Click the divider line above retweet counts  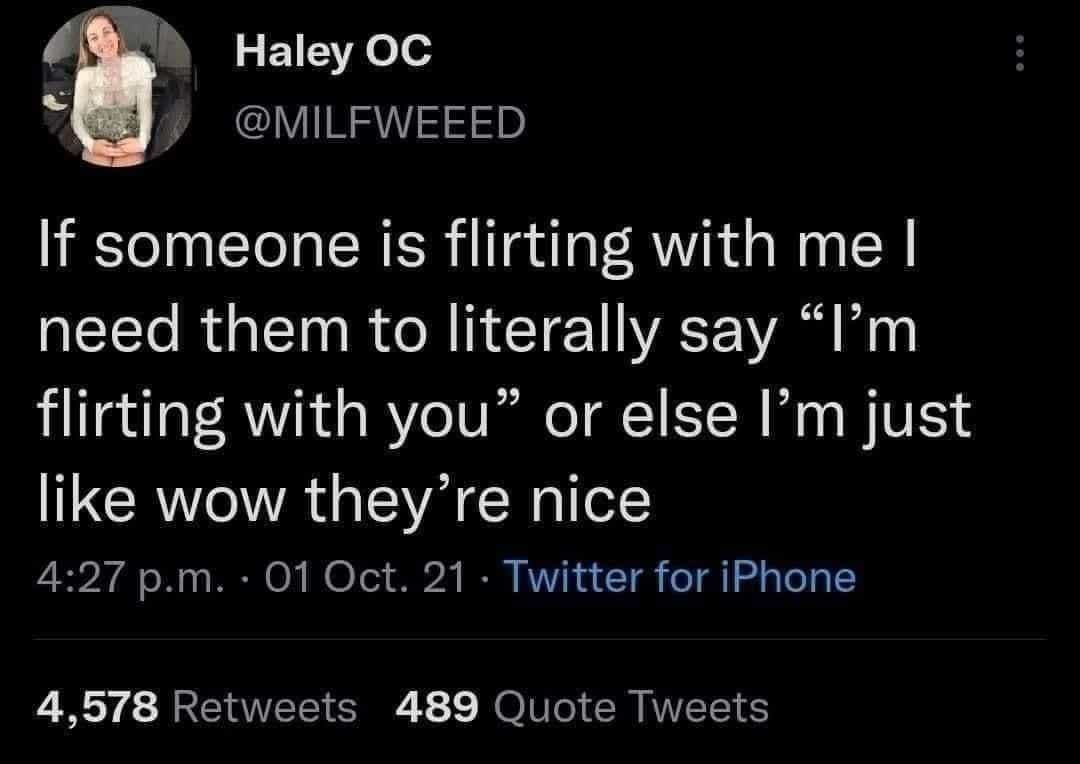(x=540, y=640)
